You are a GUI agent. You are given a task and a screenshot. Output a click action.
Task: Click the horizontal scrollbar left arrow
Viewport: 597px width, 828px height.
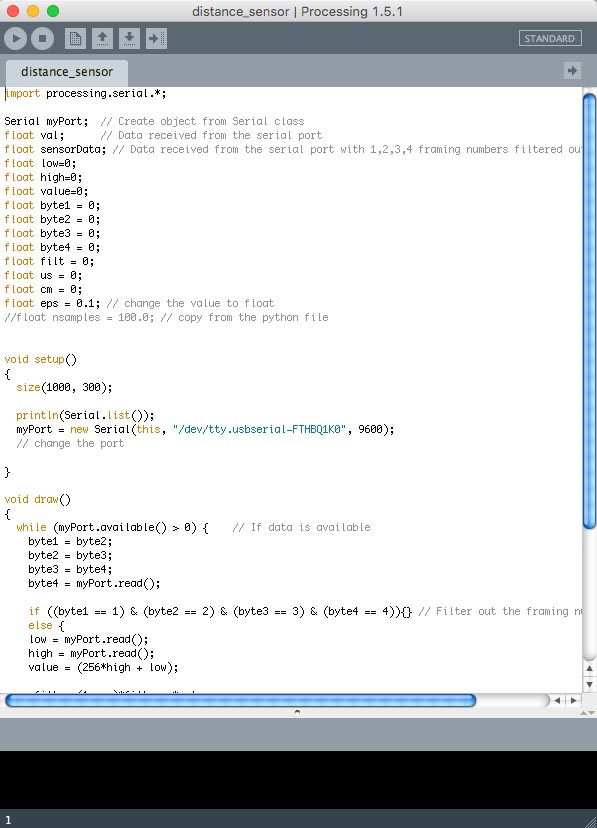557,701
